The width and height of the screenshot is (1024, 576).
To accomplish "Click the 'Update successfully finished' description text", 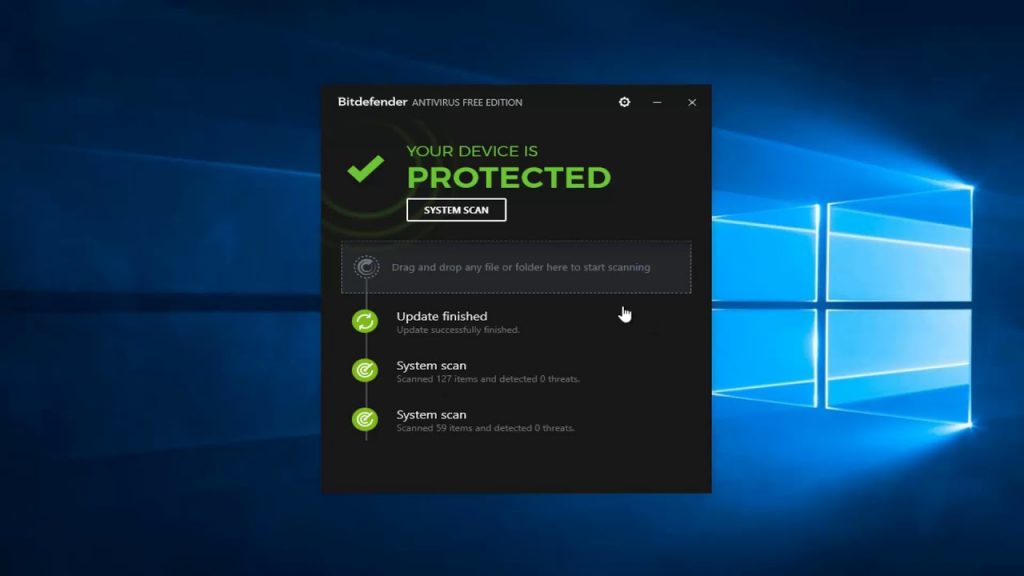I will tap(457, 330).
